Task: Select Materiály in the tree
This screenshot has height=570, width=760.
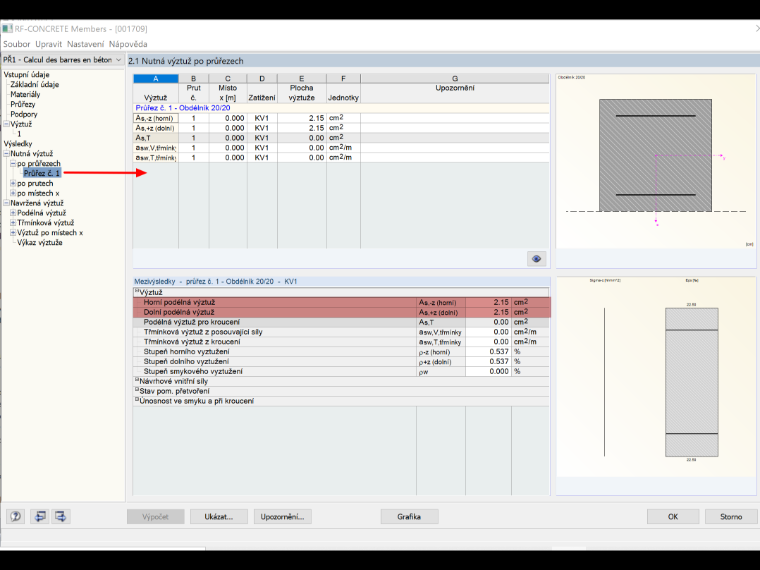Action: pos(25,95)
